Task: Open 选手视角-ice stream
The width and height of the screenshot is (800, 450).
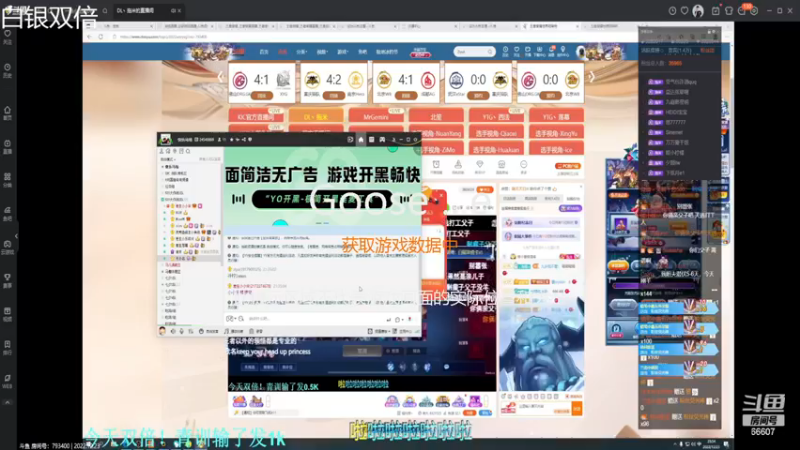Action: click(557, 149)
